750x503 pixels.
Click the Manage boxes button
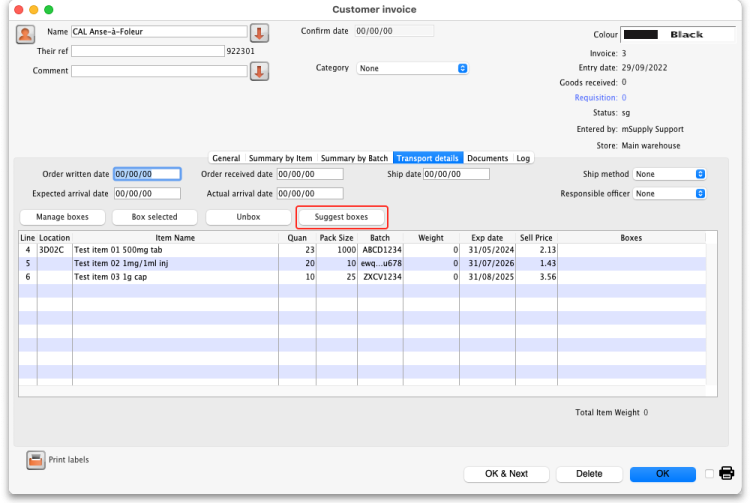[x=62, y=217]
